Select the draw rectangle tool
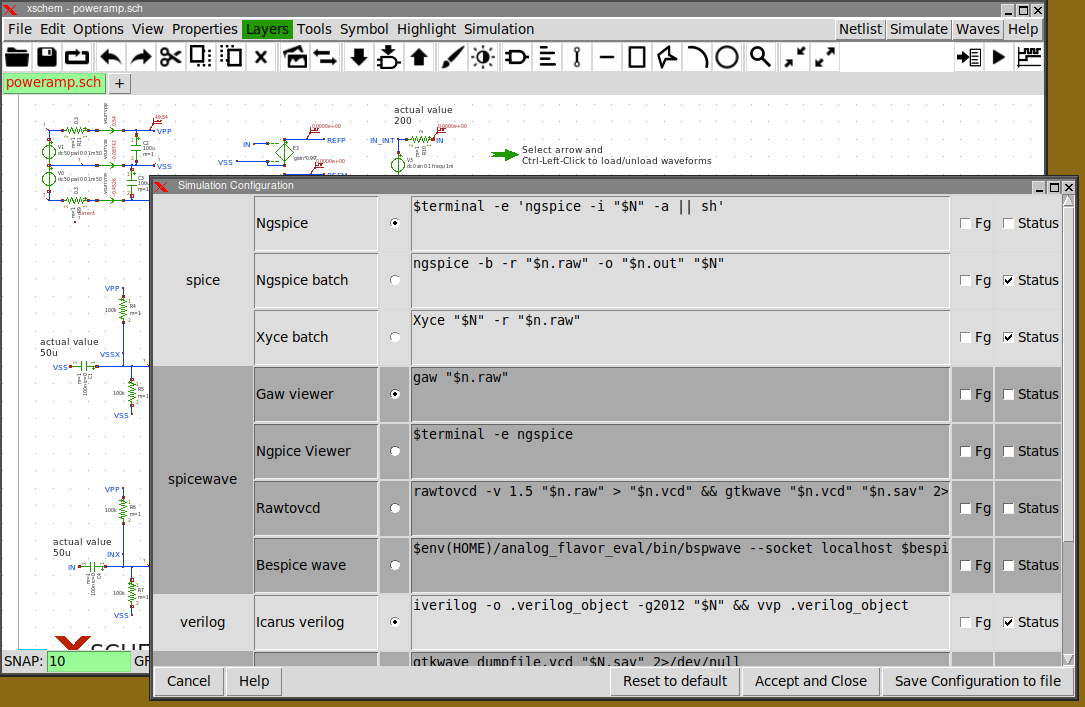This screenshot has width=1085, height=707. [x=637, y=57]
